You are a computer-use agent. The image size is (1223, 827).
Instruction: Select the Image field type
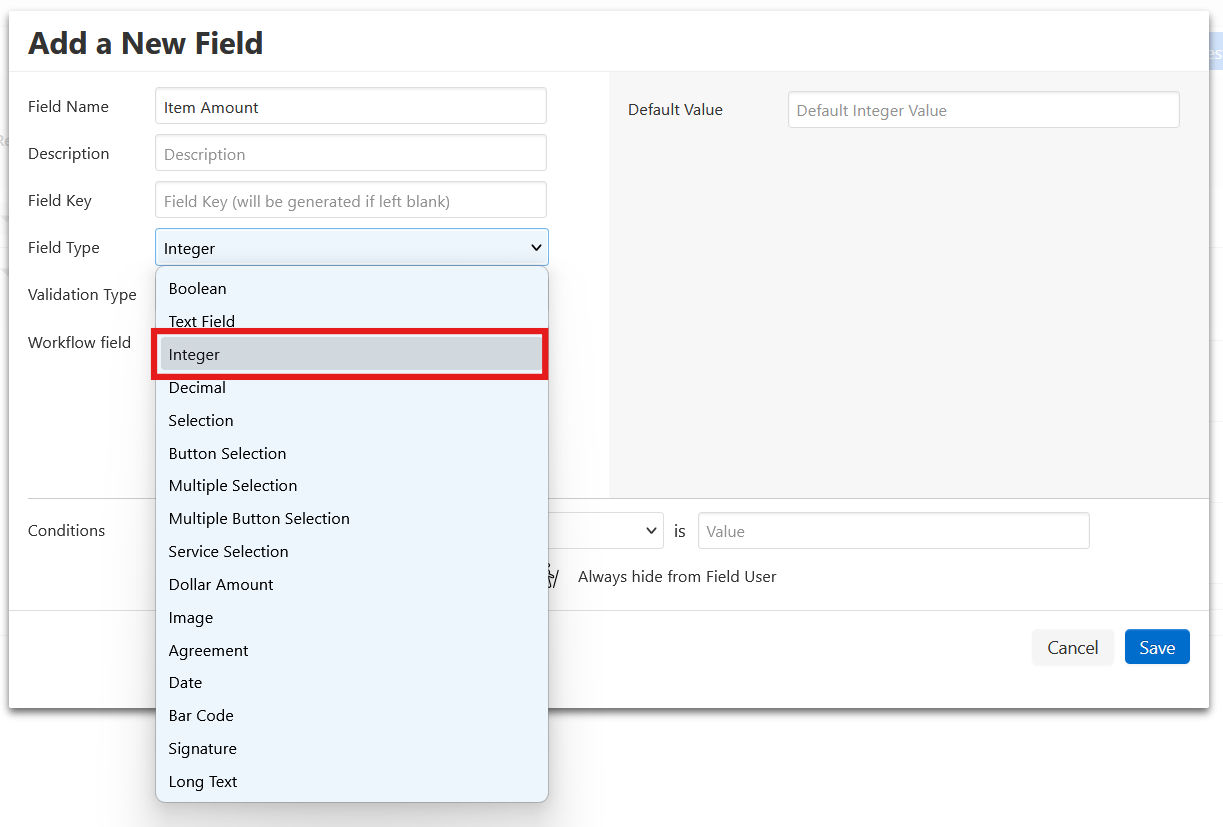pos(191,617)
